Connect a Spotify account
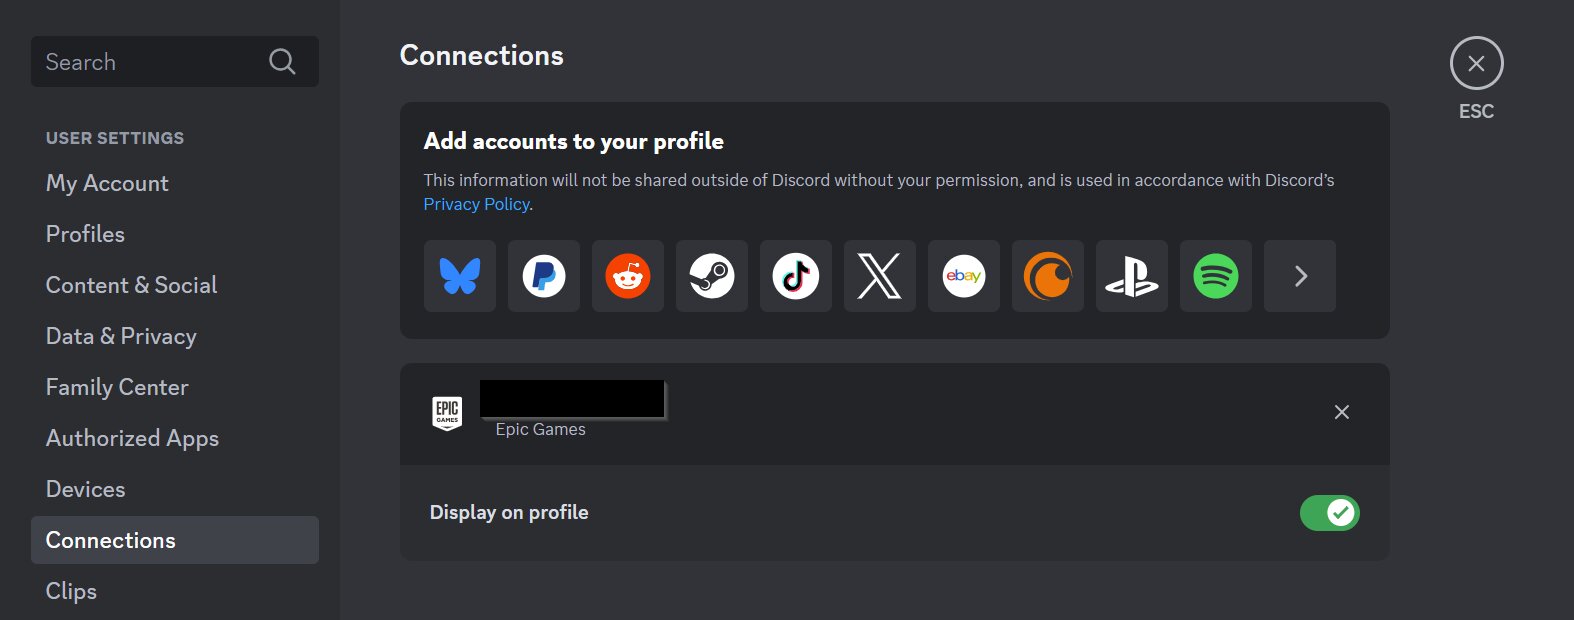1574x620 pixels. pyautogui.click(x=1216, y=276)
